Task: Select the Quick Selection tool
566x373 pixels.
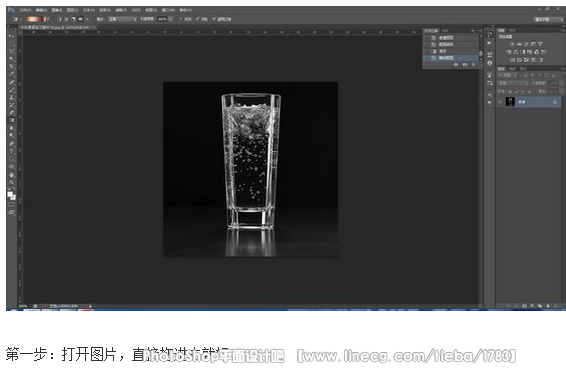Action: [11, 59]
